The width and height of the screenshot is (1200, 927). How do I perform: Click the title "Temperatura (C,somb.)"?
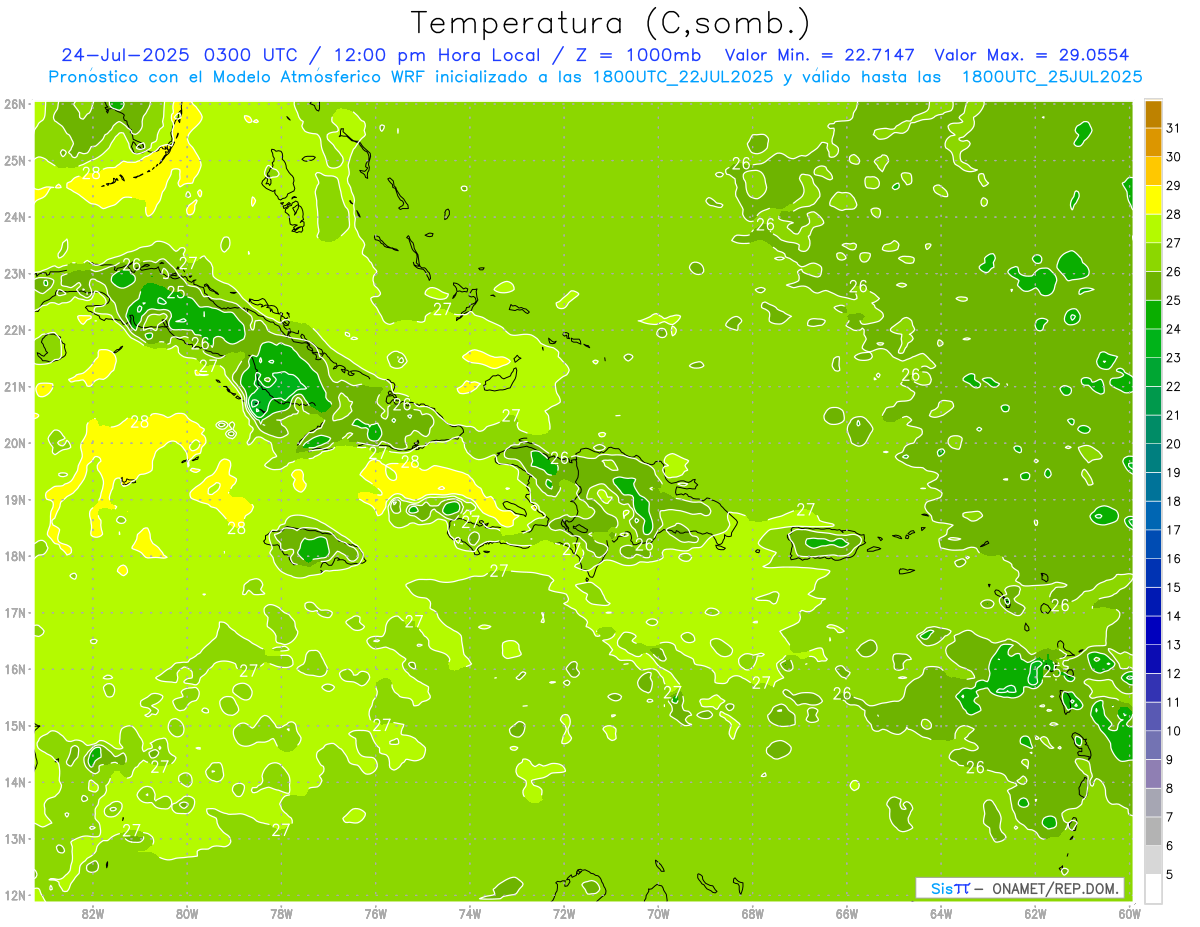tap(611, 24)
